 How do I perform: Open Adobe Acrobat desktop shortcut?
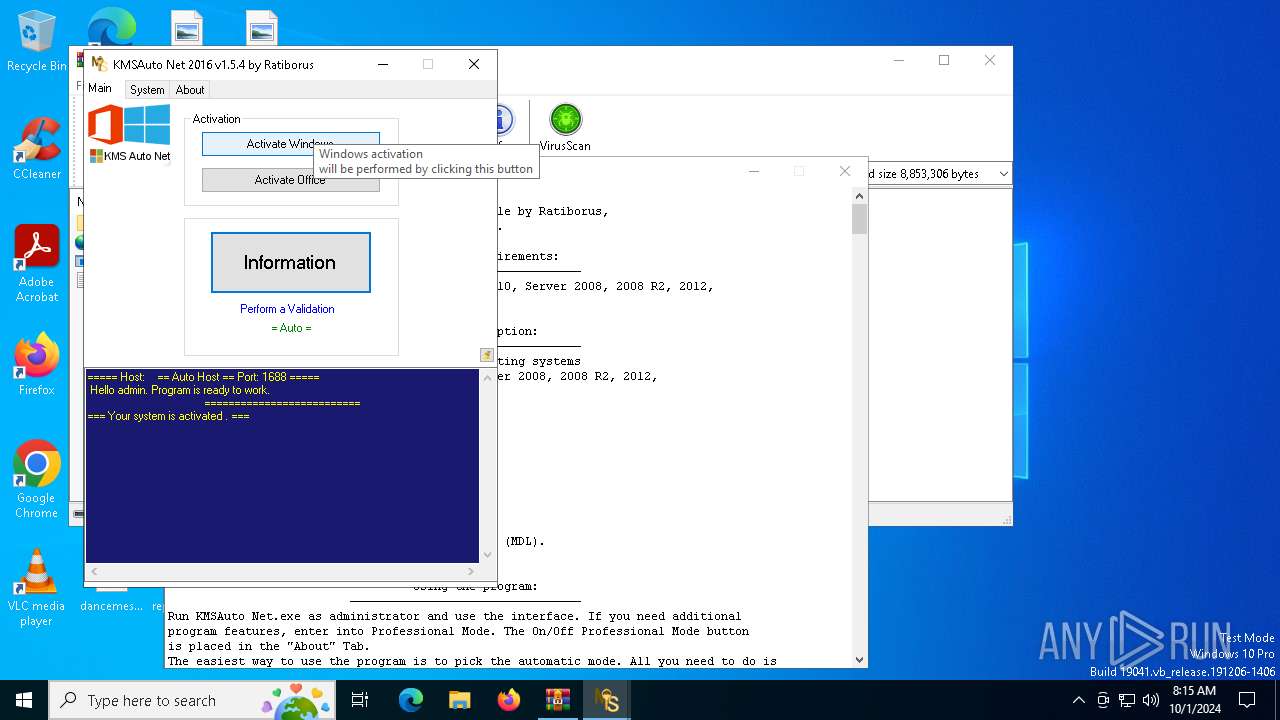pos(37,264)
